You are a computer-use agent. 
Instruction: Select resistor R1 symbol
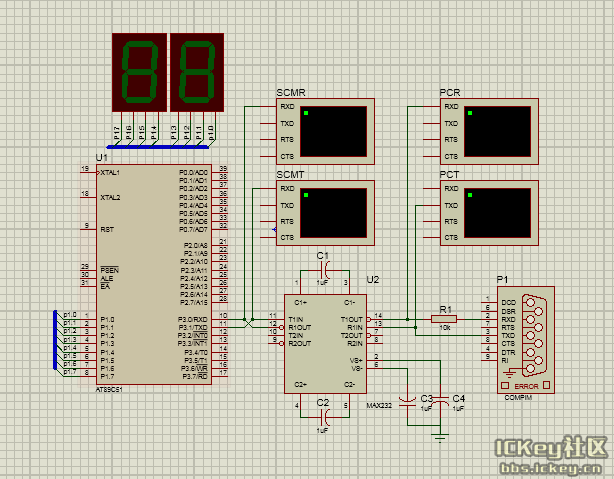444,319
